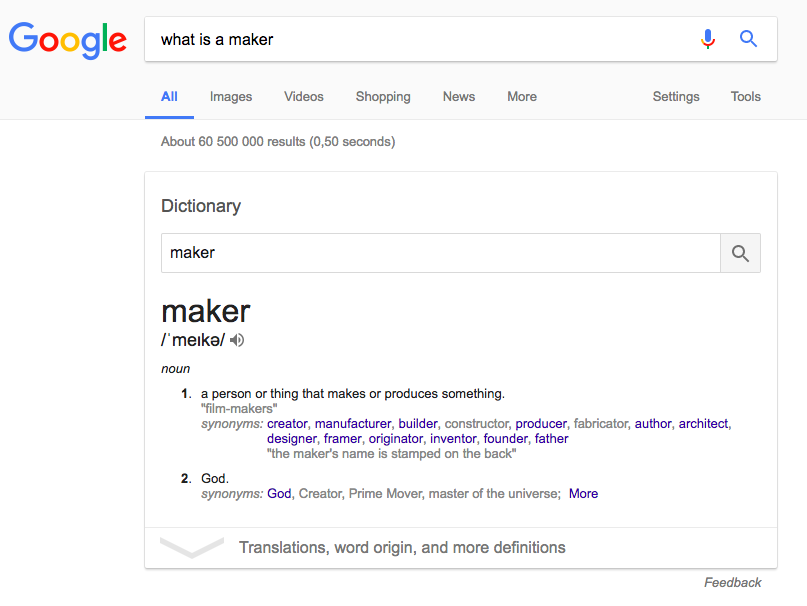The width and height of the screenshot is (807, 606).
Task: Open the Shopping tab
Action: (x=383, y=97)
